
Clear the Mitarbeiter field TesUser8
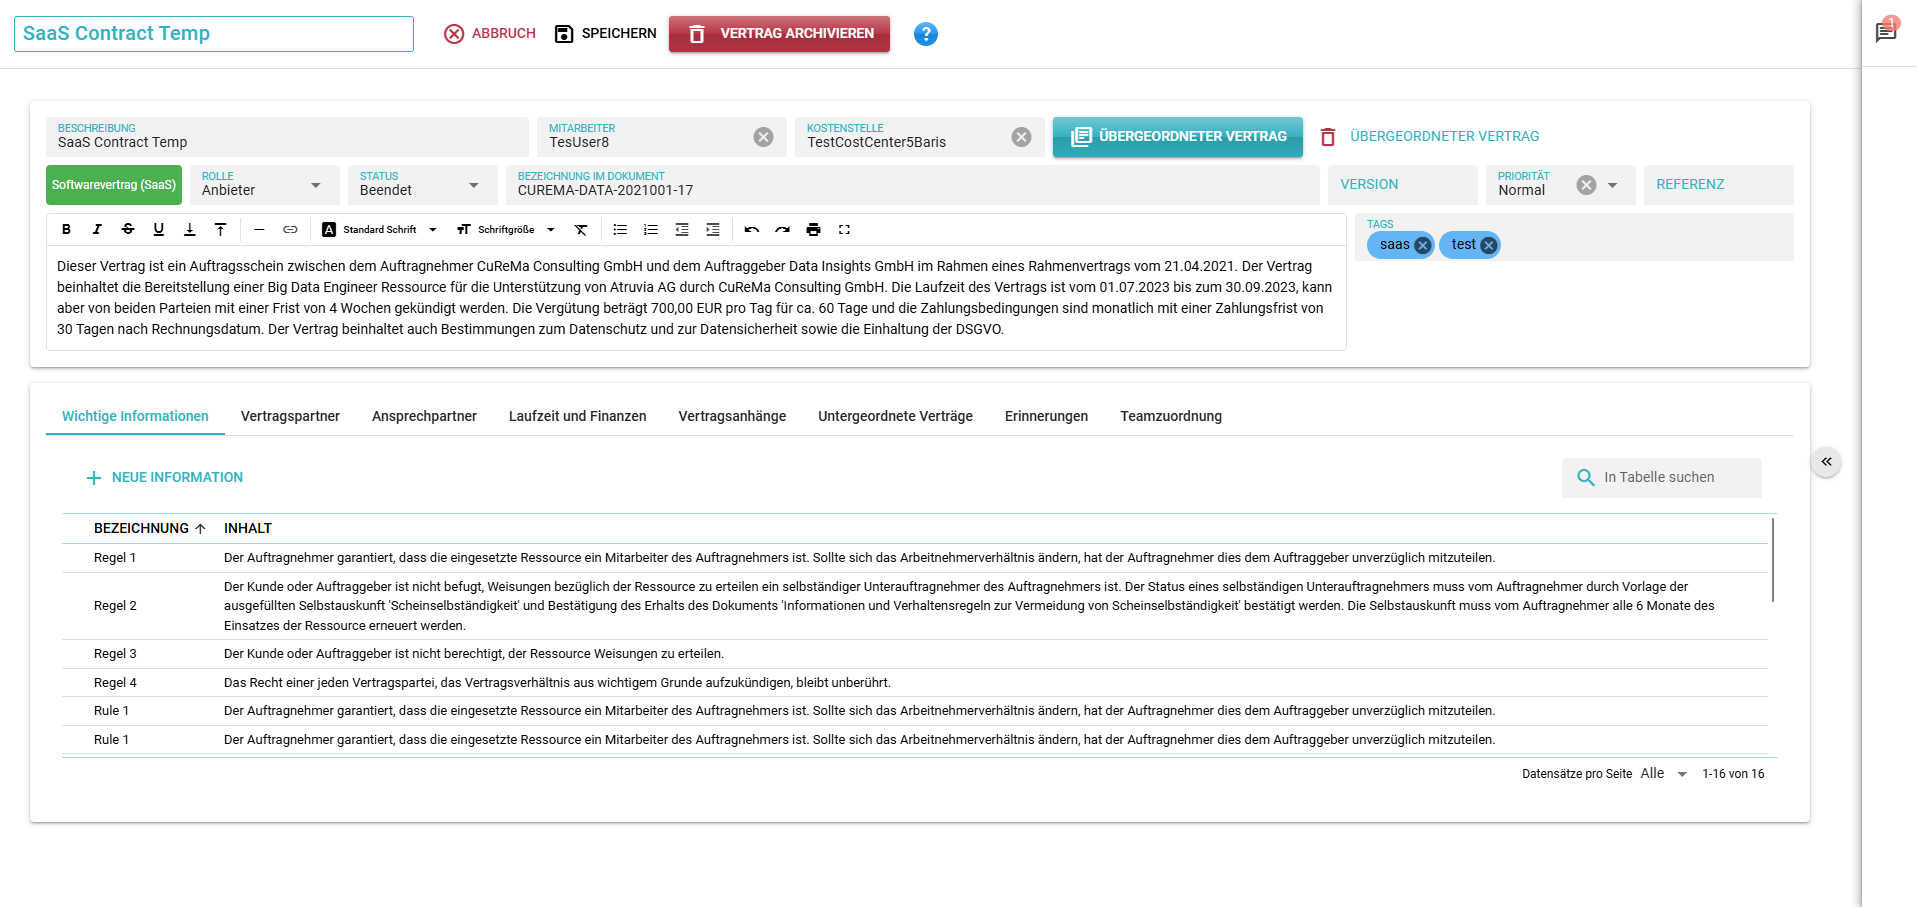(763, 137)
